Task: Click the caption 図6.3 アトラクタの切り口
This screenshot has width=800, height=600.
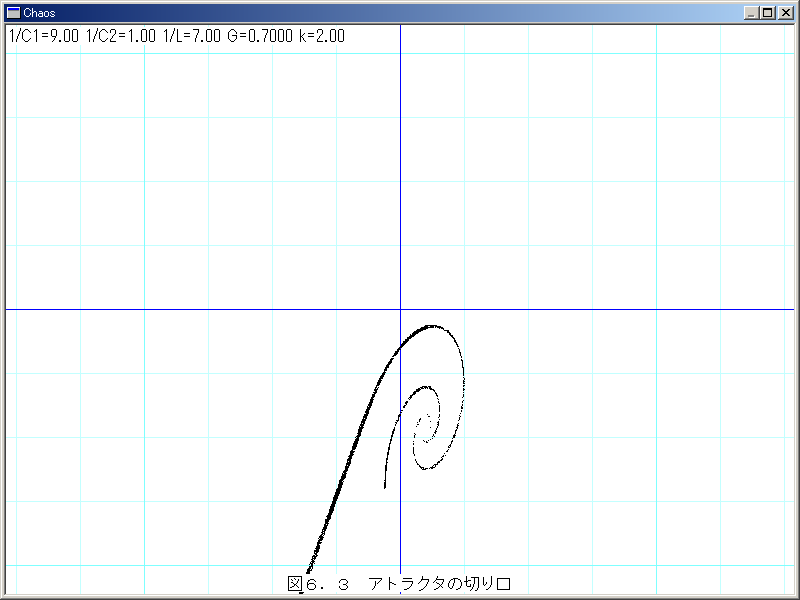Action: [399, 584]
